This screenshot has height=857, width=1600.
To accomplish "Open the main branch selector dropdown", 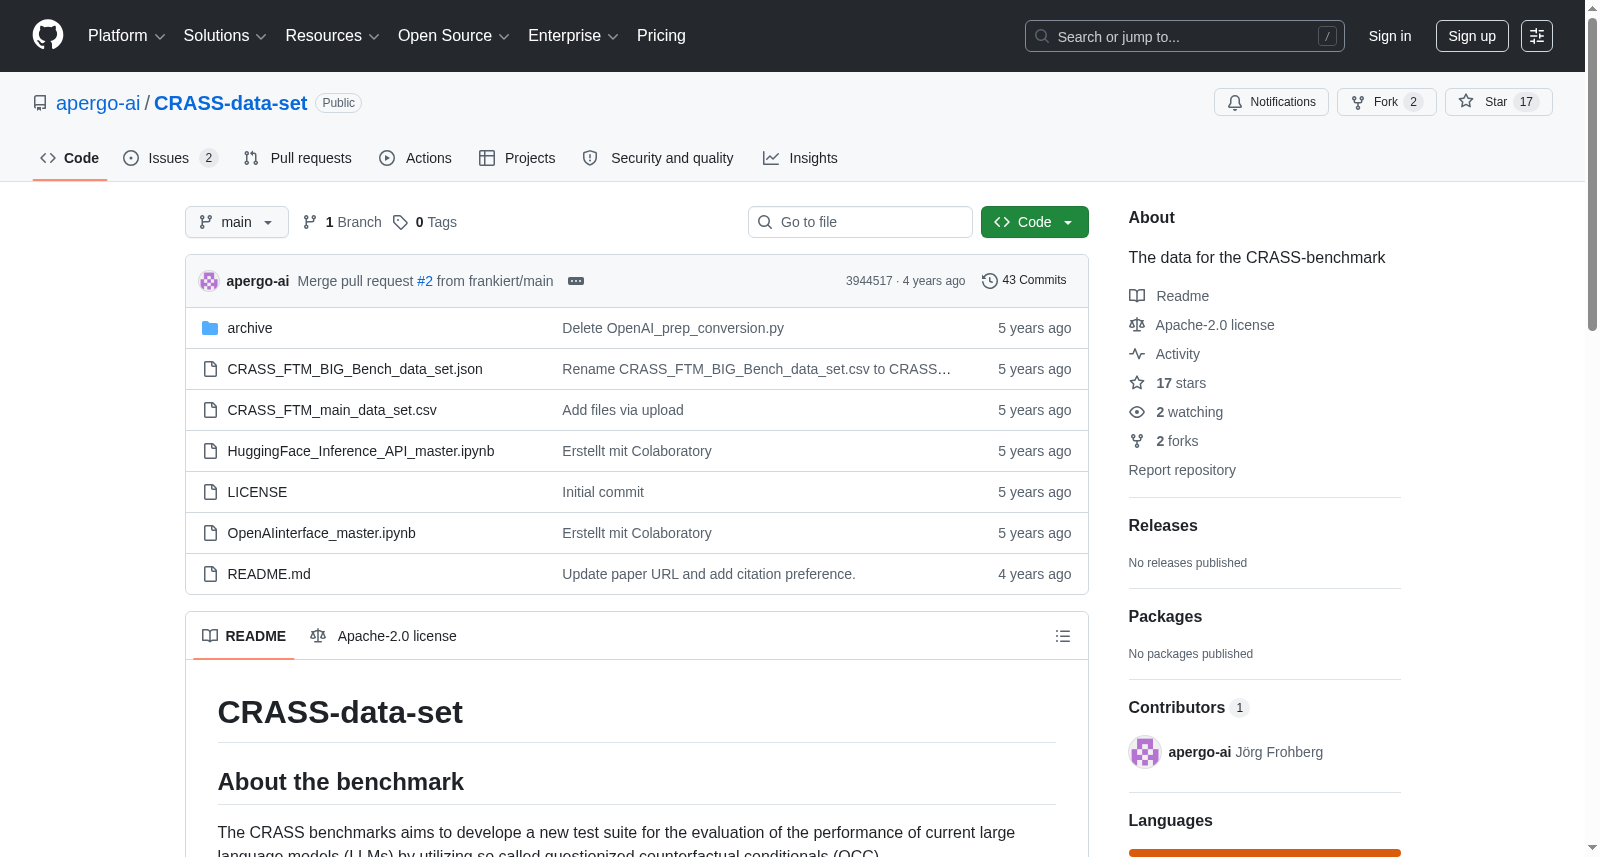I will click(237, 222).
